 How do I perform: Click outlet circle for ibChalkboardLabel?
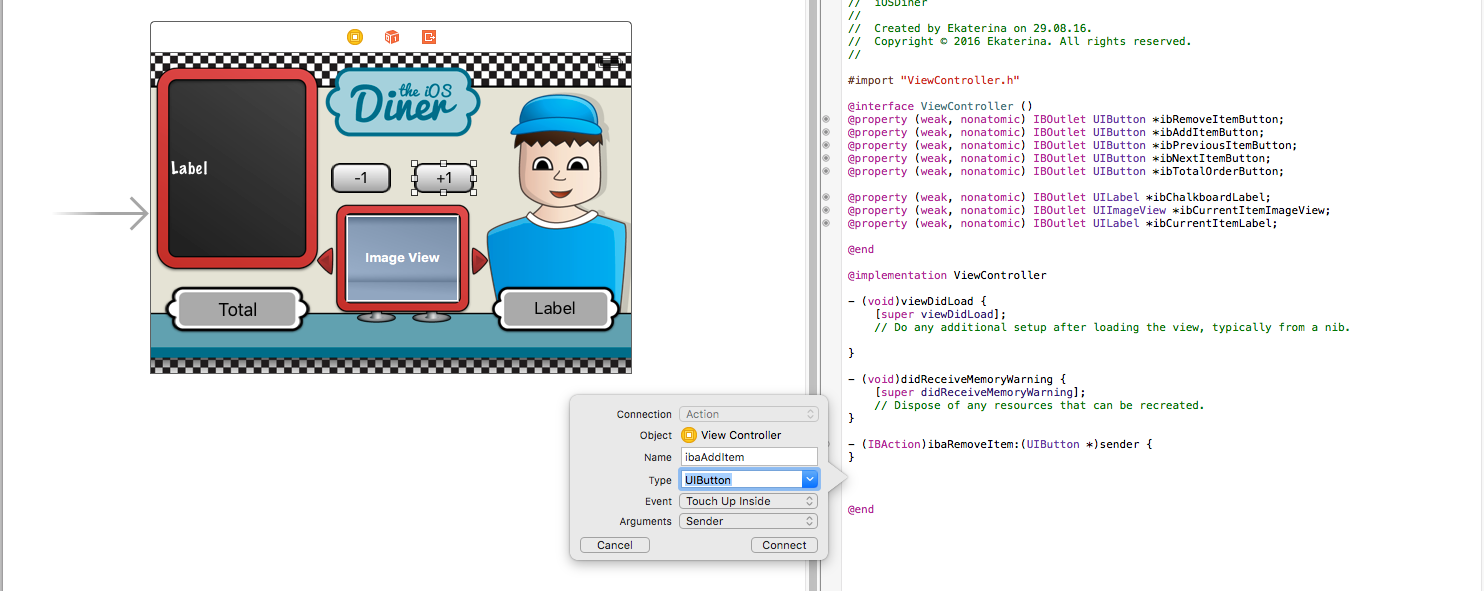(826, 197)
